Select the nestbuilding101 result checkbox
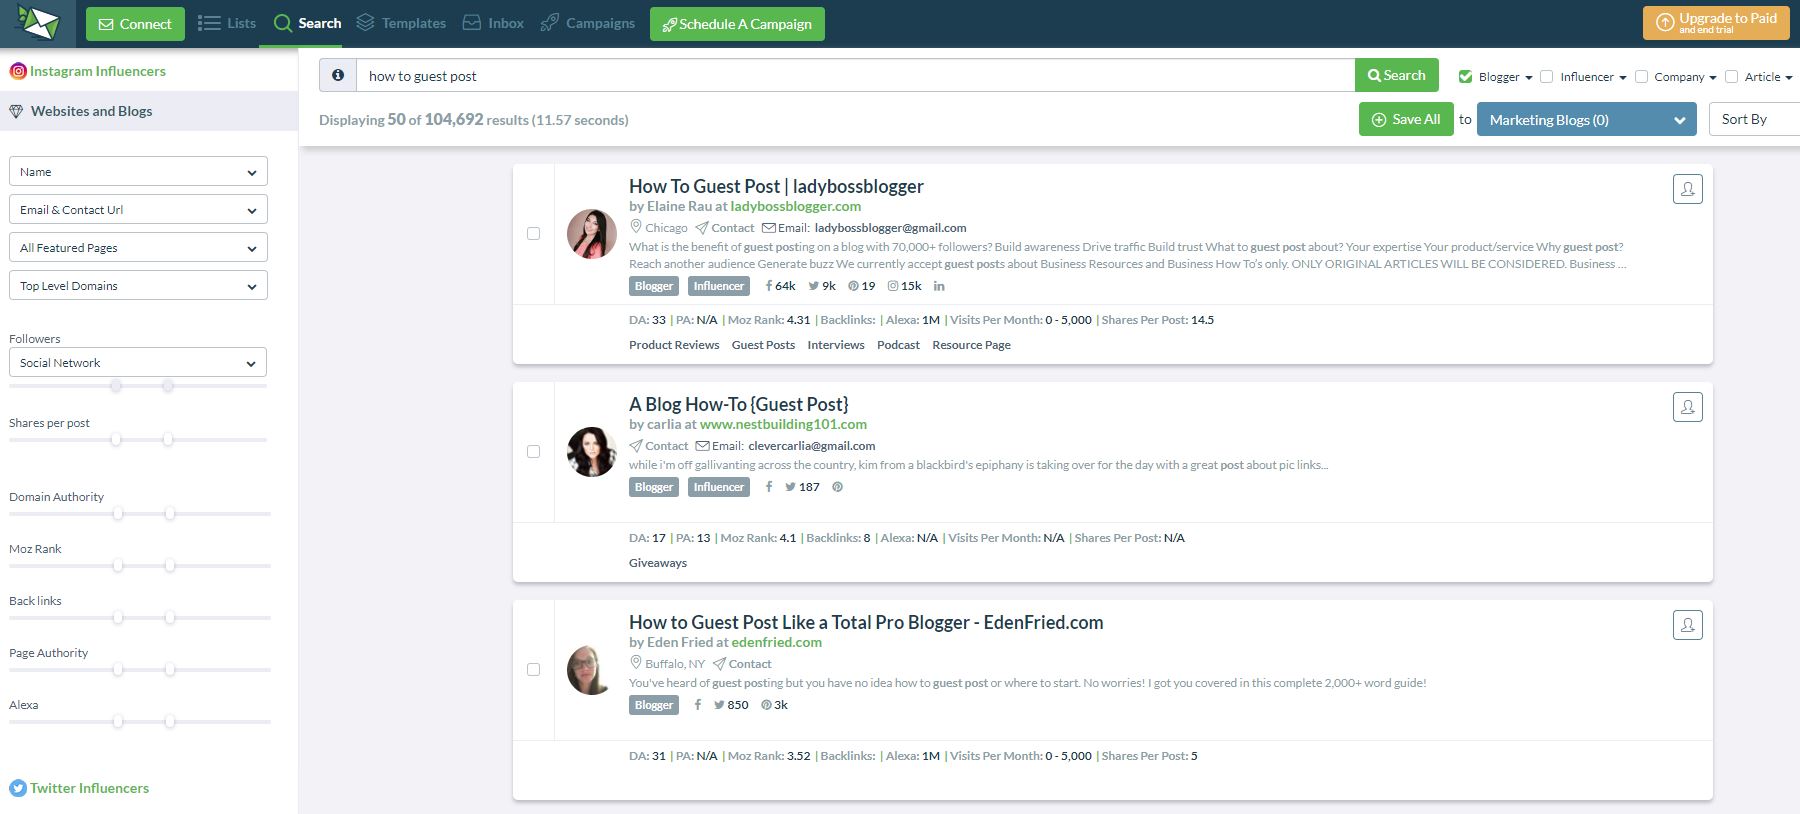 [x=533, y=452]
